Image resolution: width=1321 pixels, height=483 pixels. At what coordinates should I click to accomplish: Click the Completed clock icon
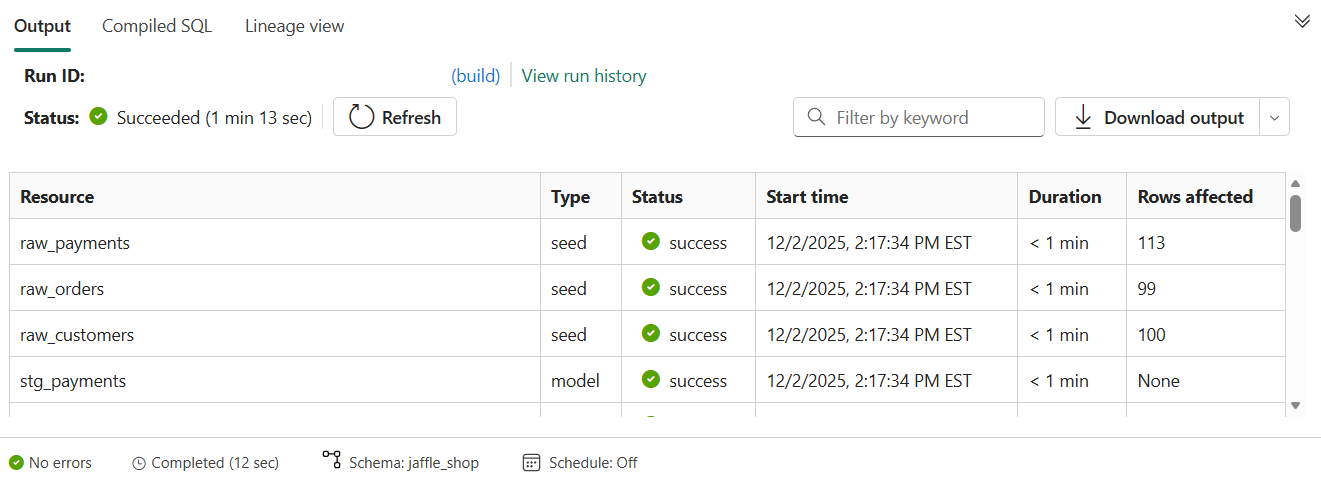139,463
